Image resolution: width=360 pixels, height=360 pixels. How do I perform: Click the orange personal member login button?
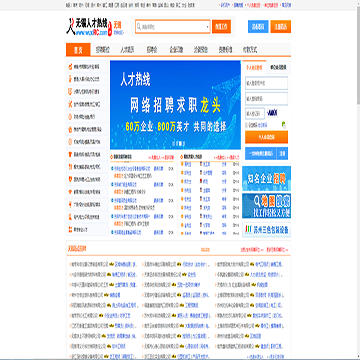(266, 137)
